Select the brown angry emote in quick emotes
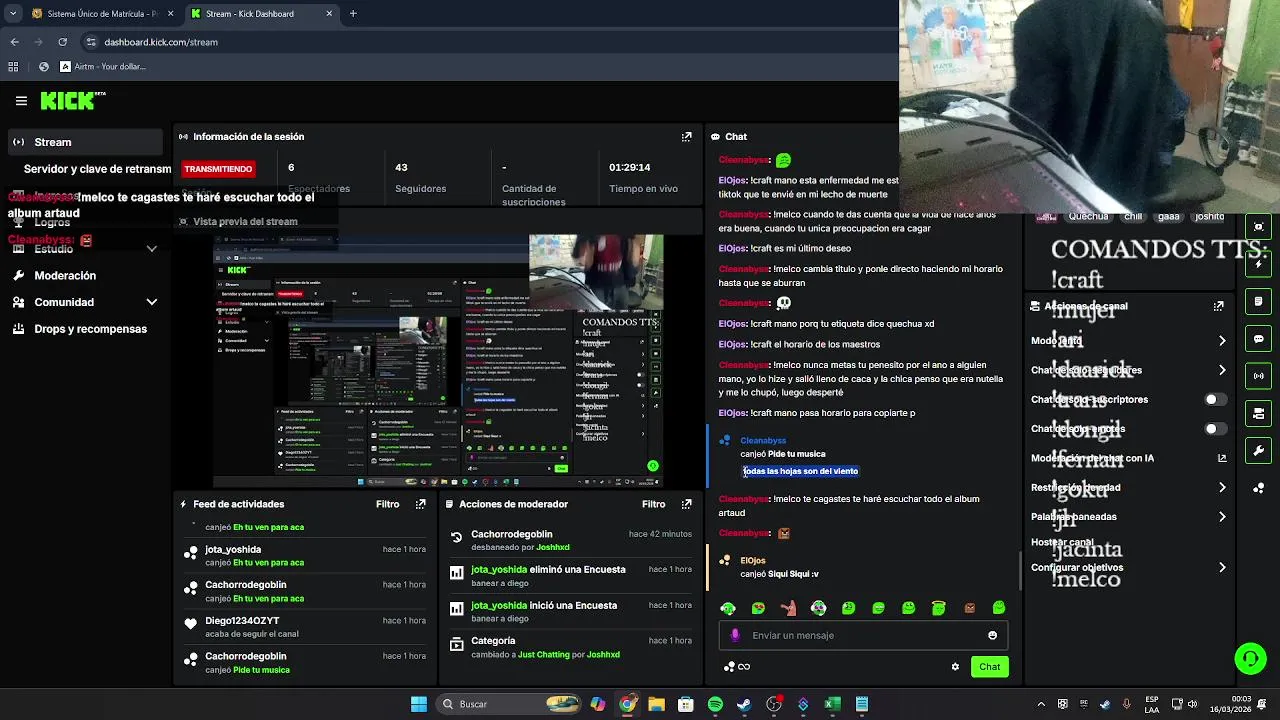Screen dimensions: 1280x720 coord(969,608)
